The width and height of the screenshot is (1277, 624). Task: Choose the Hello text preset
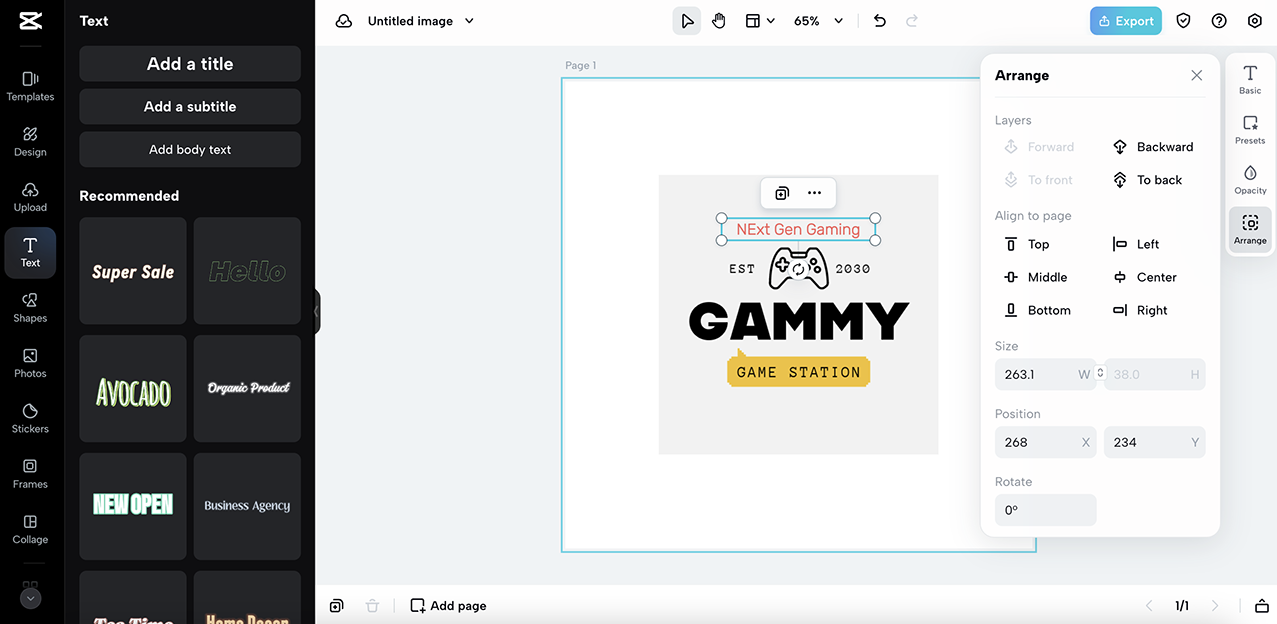tap(247, 271)
